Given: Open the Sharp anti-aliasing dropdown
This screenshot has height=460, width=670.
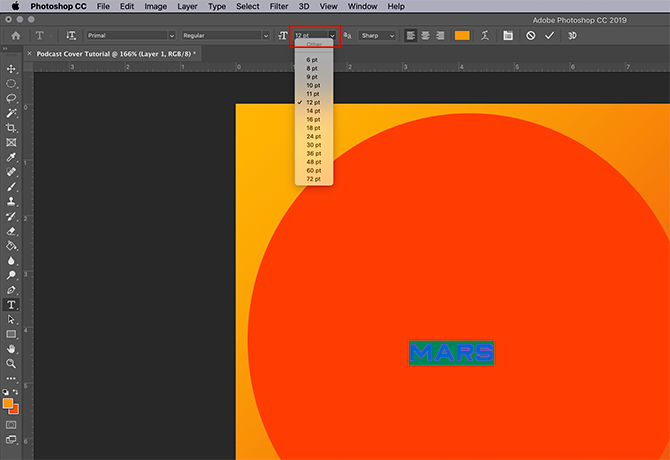Looking at the screenshot, I should (x=377, y=35).
